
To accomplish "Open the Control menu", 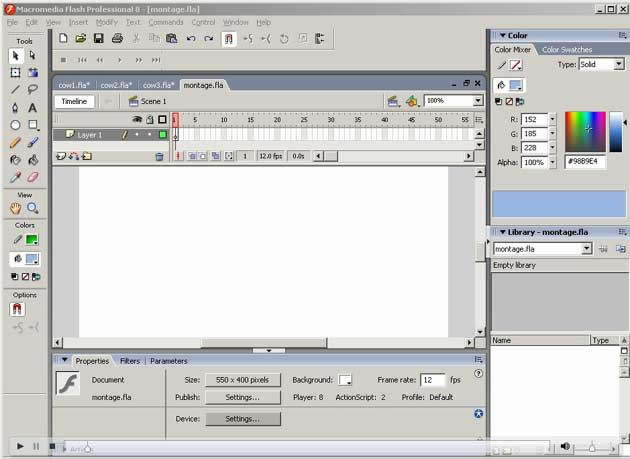I will [x=203, y=22].
